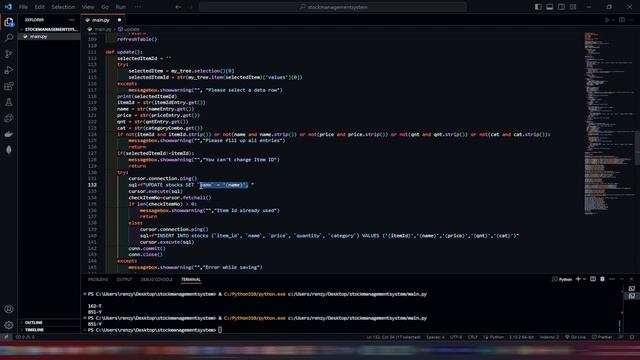Open the Selection menu
The width and height of the screenshot is (640, 360).
point(63,7)
